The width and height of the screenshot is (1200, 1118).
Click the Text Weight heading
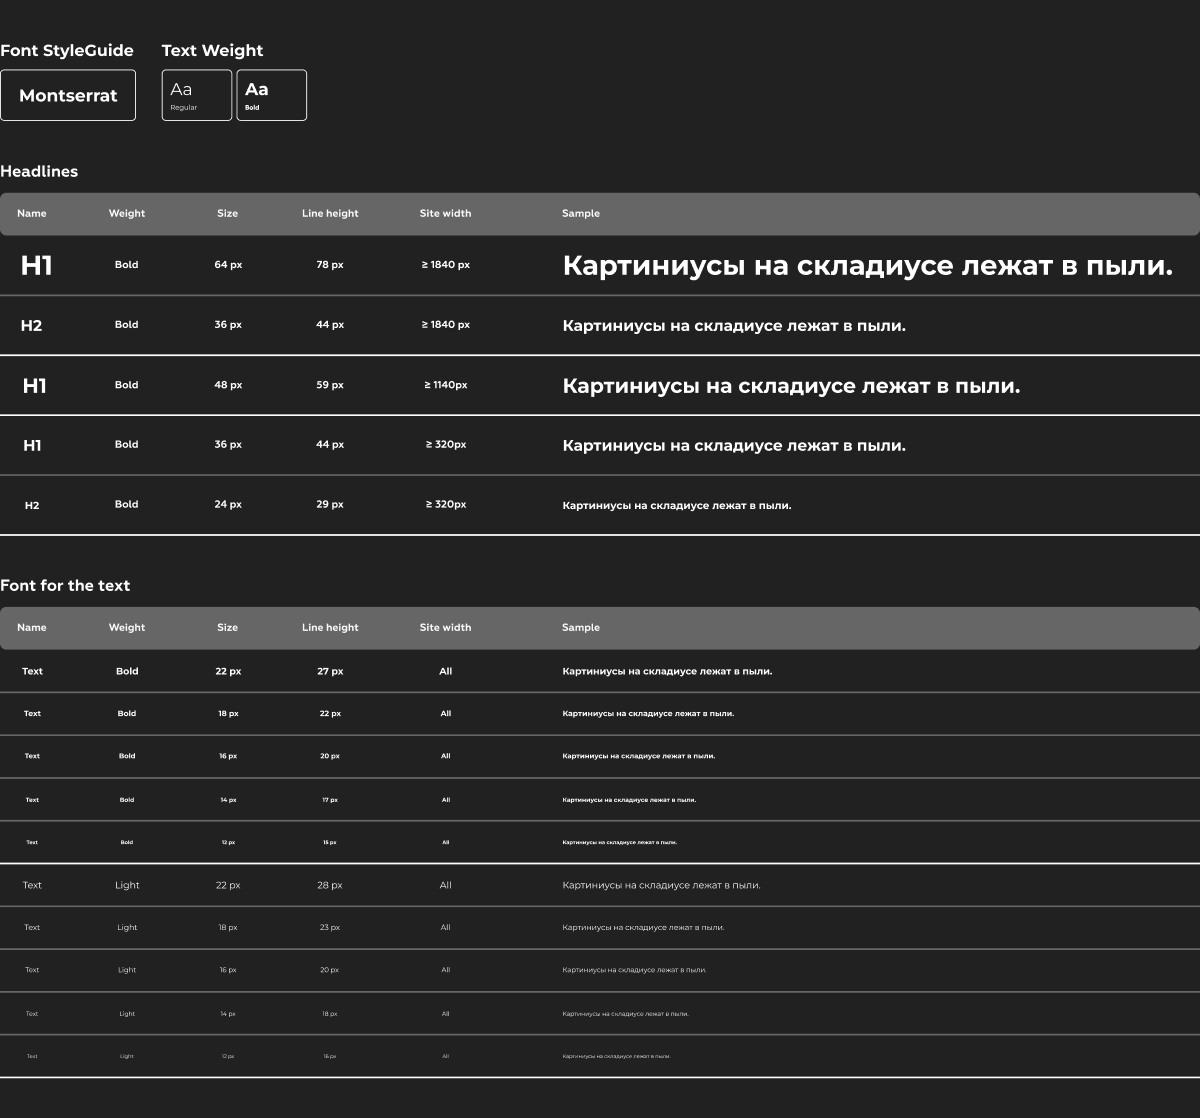(x=212, y=50)
